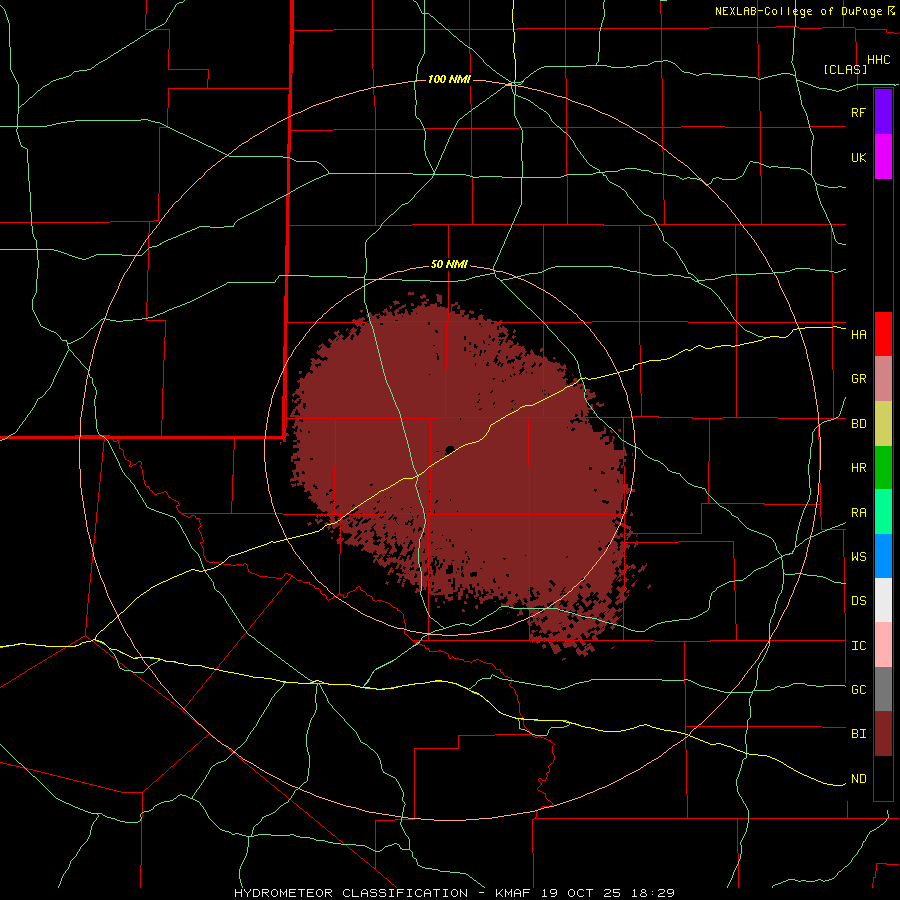Click the HR green legend swatch
This screenshot has height=900, width=900.
click(x=883, y=468)
